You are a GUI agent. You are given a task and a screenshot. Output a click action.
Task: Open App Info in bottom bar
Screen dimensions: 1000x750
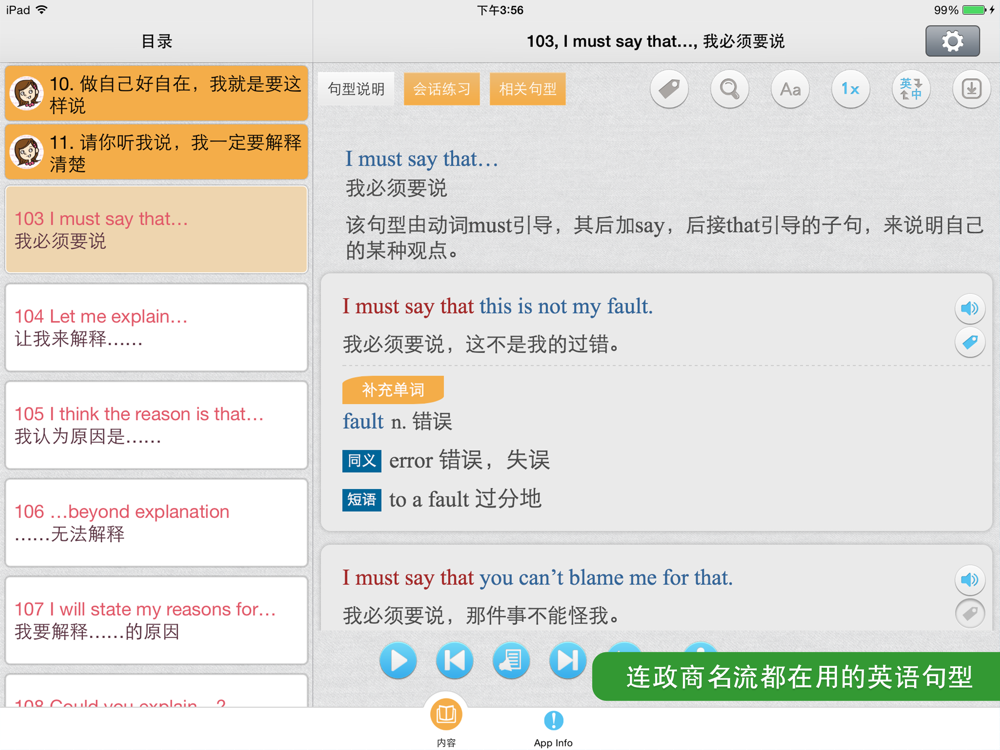coord(553,727)
